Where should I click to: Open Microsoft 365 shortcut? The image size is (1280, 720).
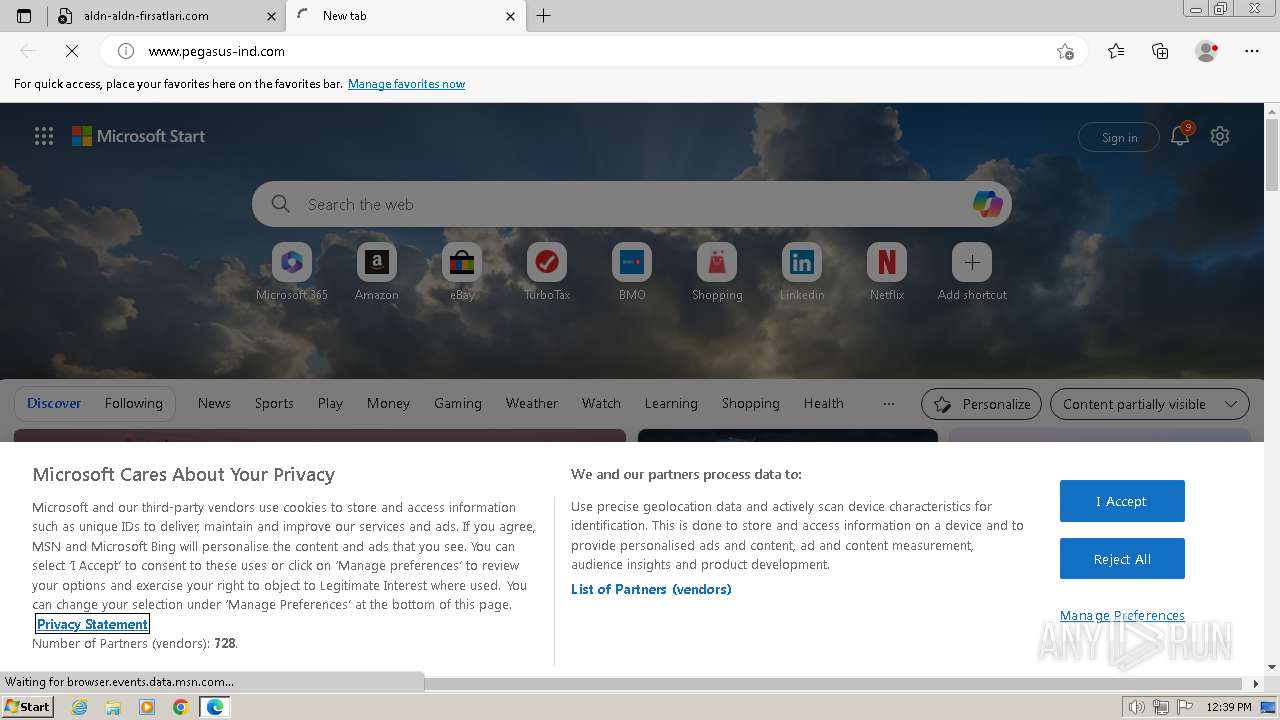pos(292,271)
